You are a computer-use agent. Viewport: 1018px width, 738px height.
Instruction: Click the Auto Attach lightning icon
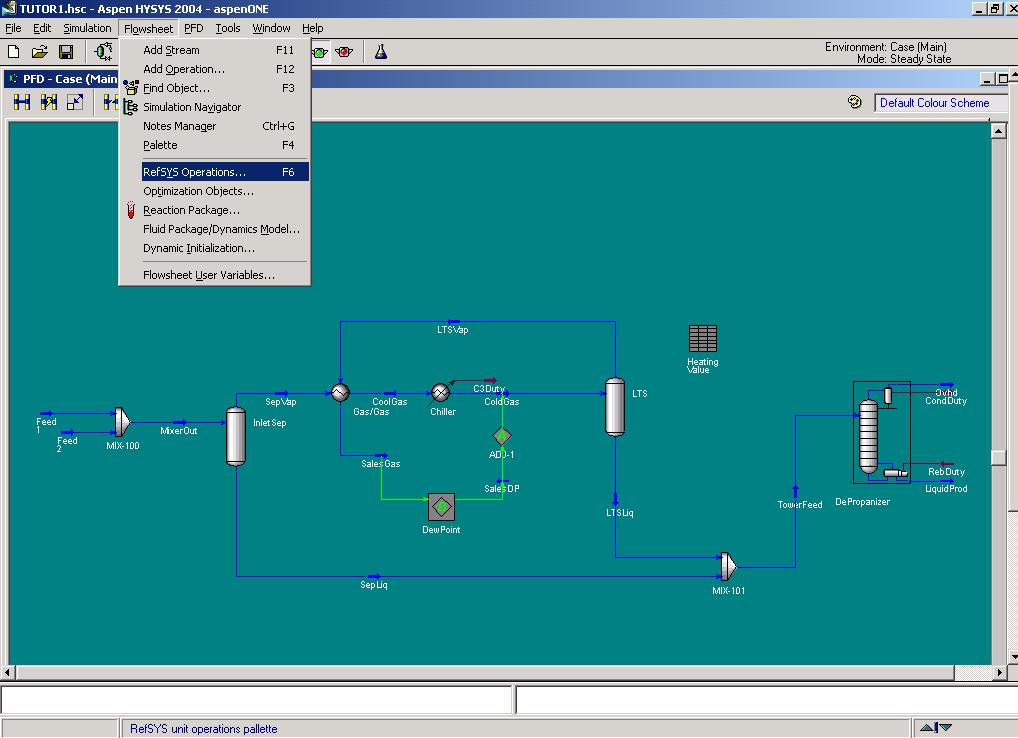(x=49, y=102)
